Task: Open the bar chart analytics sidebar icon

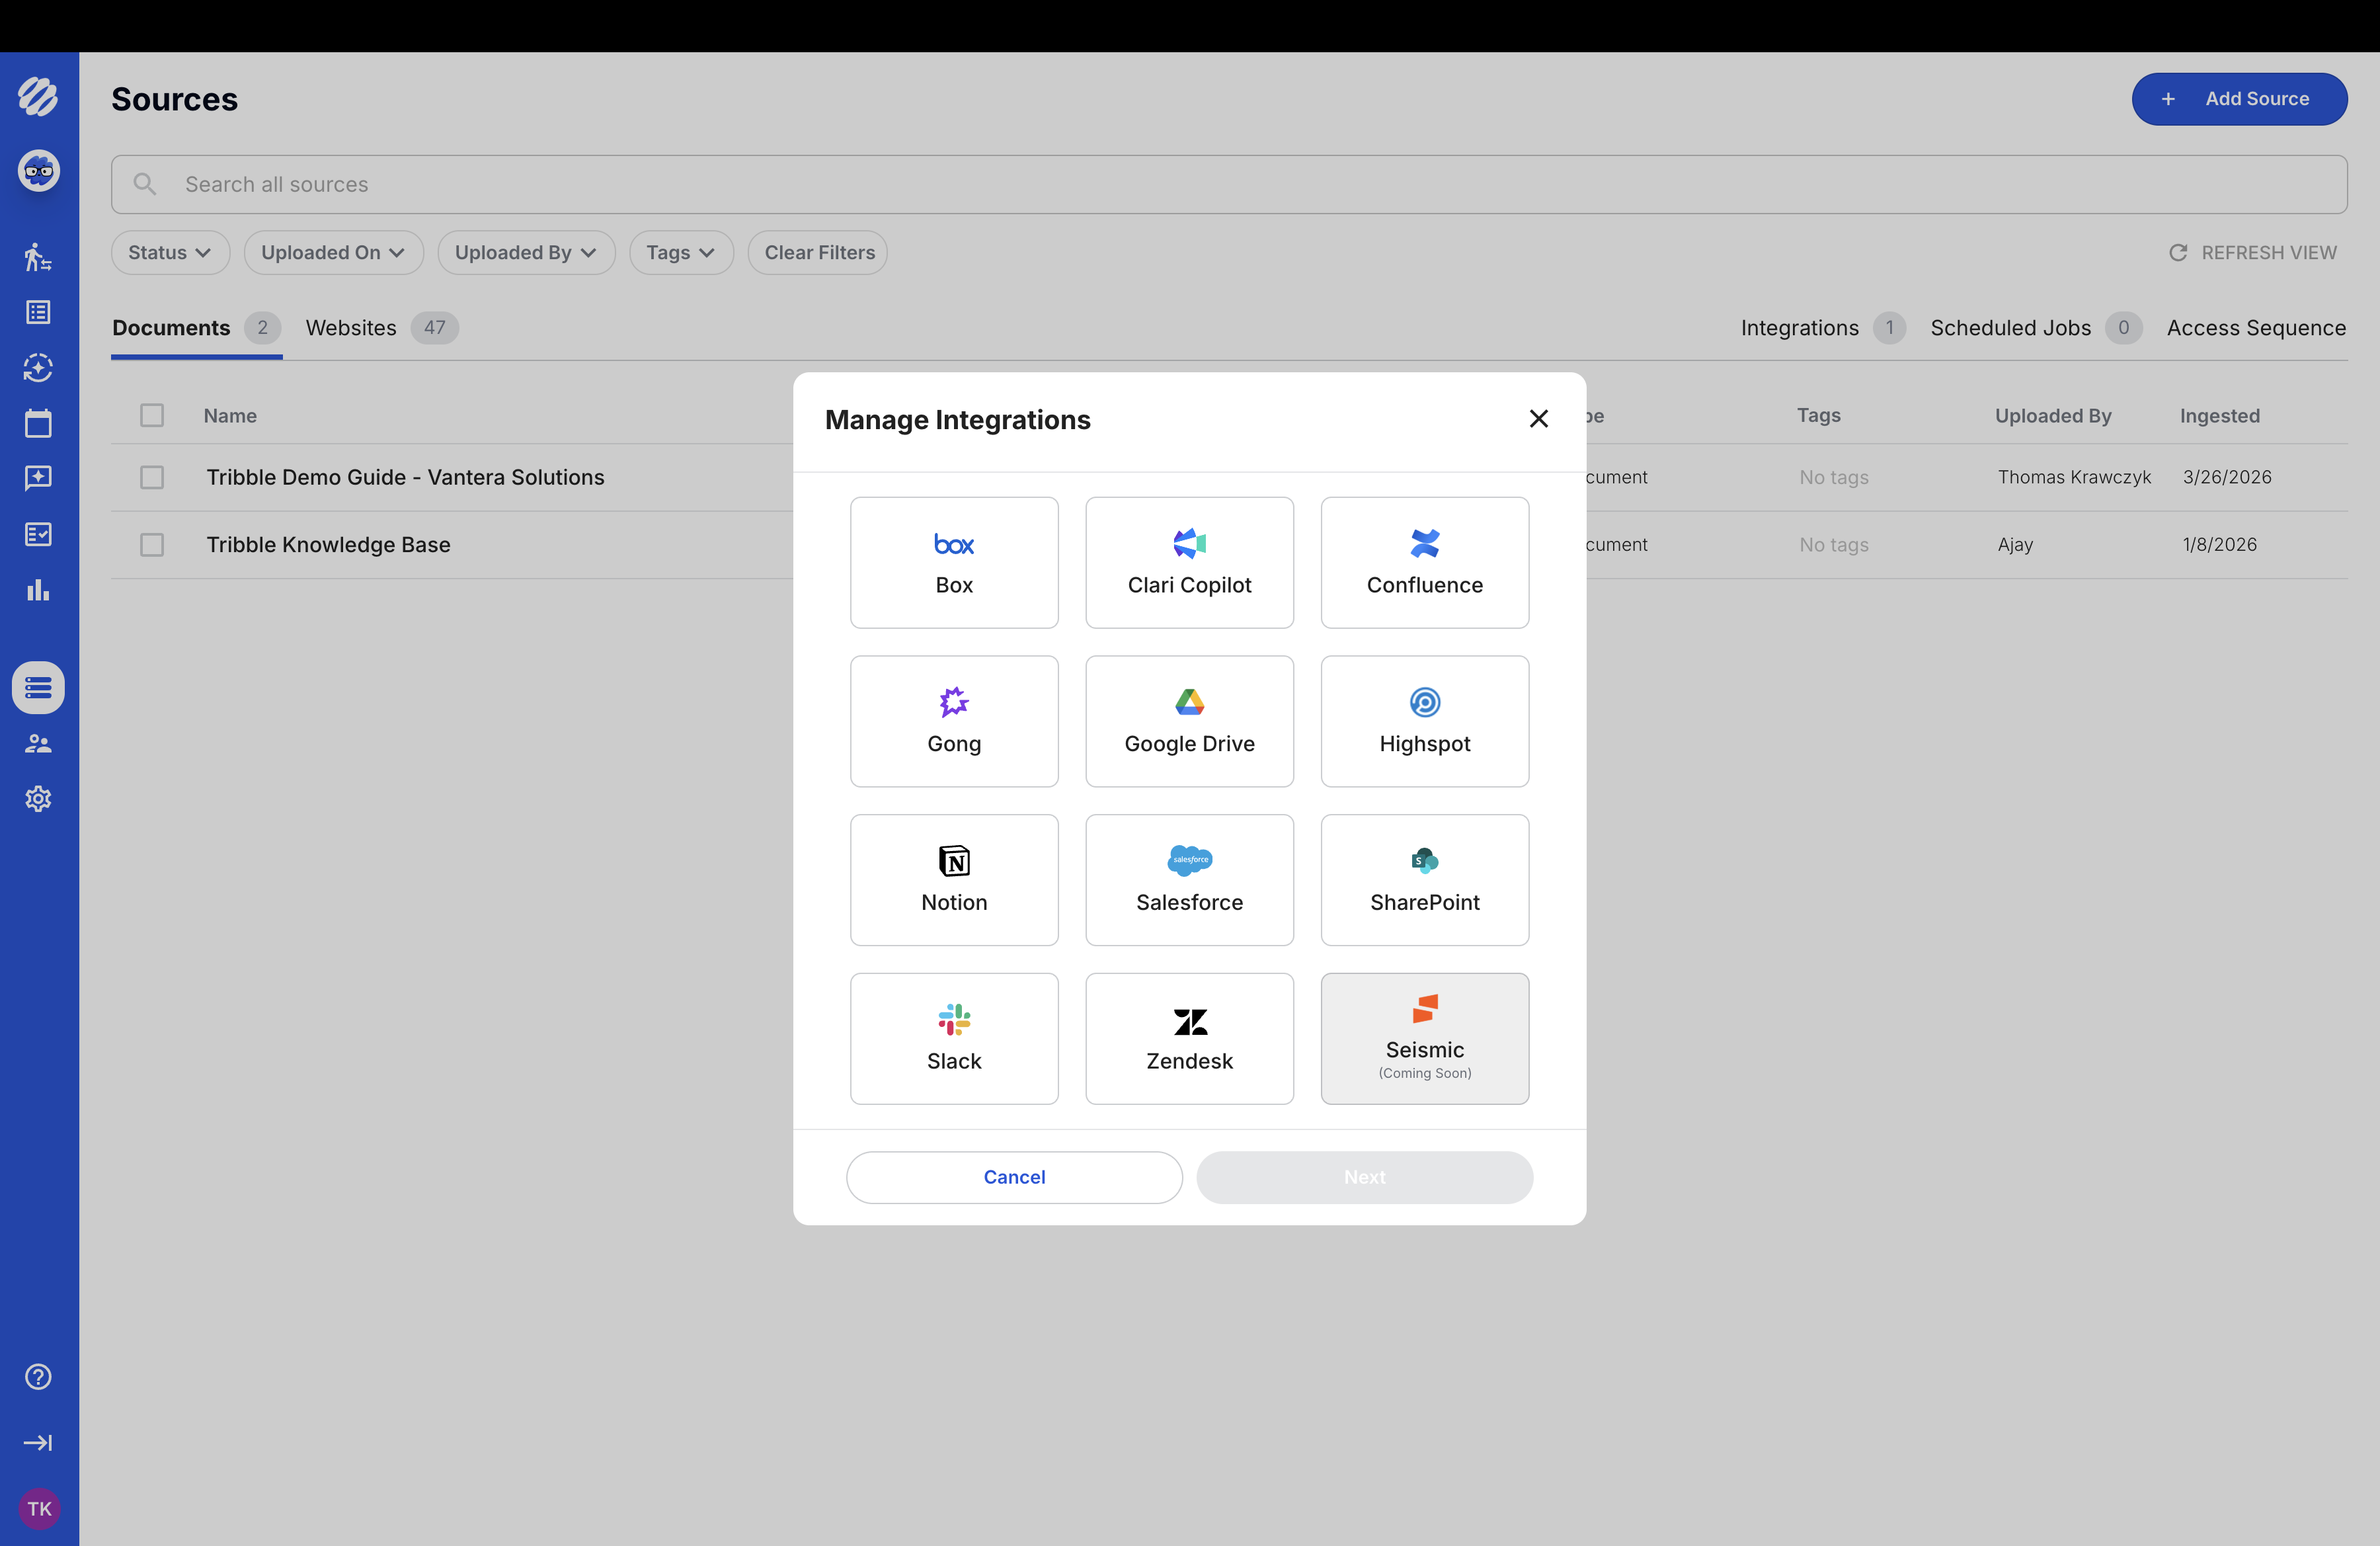Action: pos(38,590)
